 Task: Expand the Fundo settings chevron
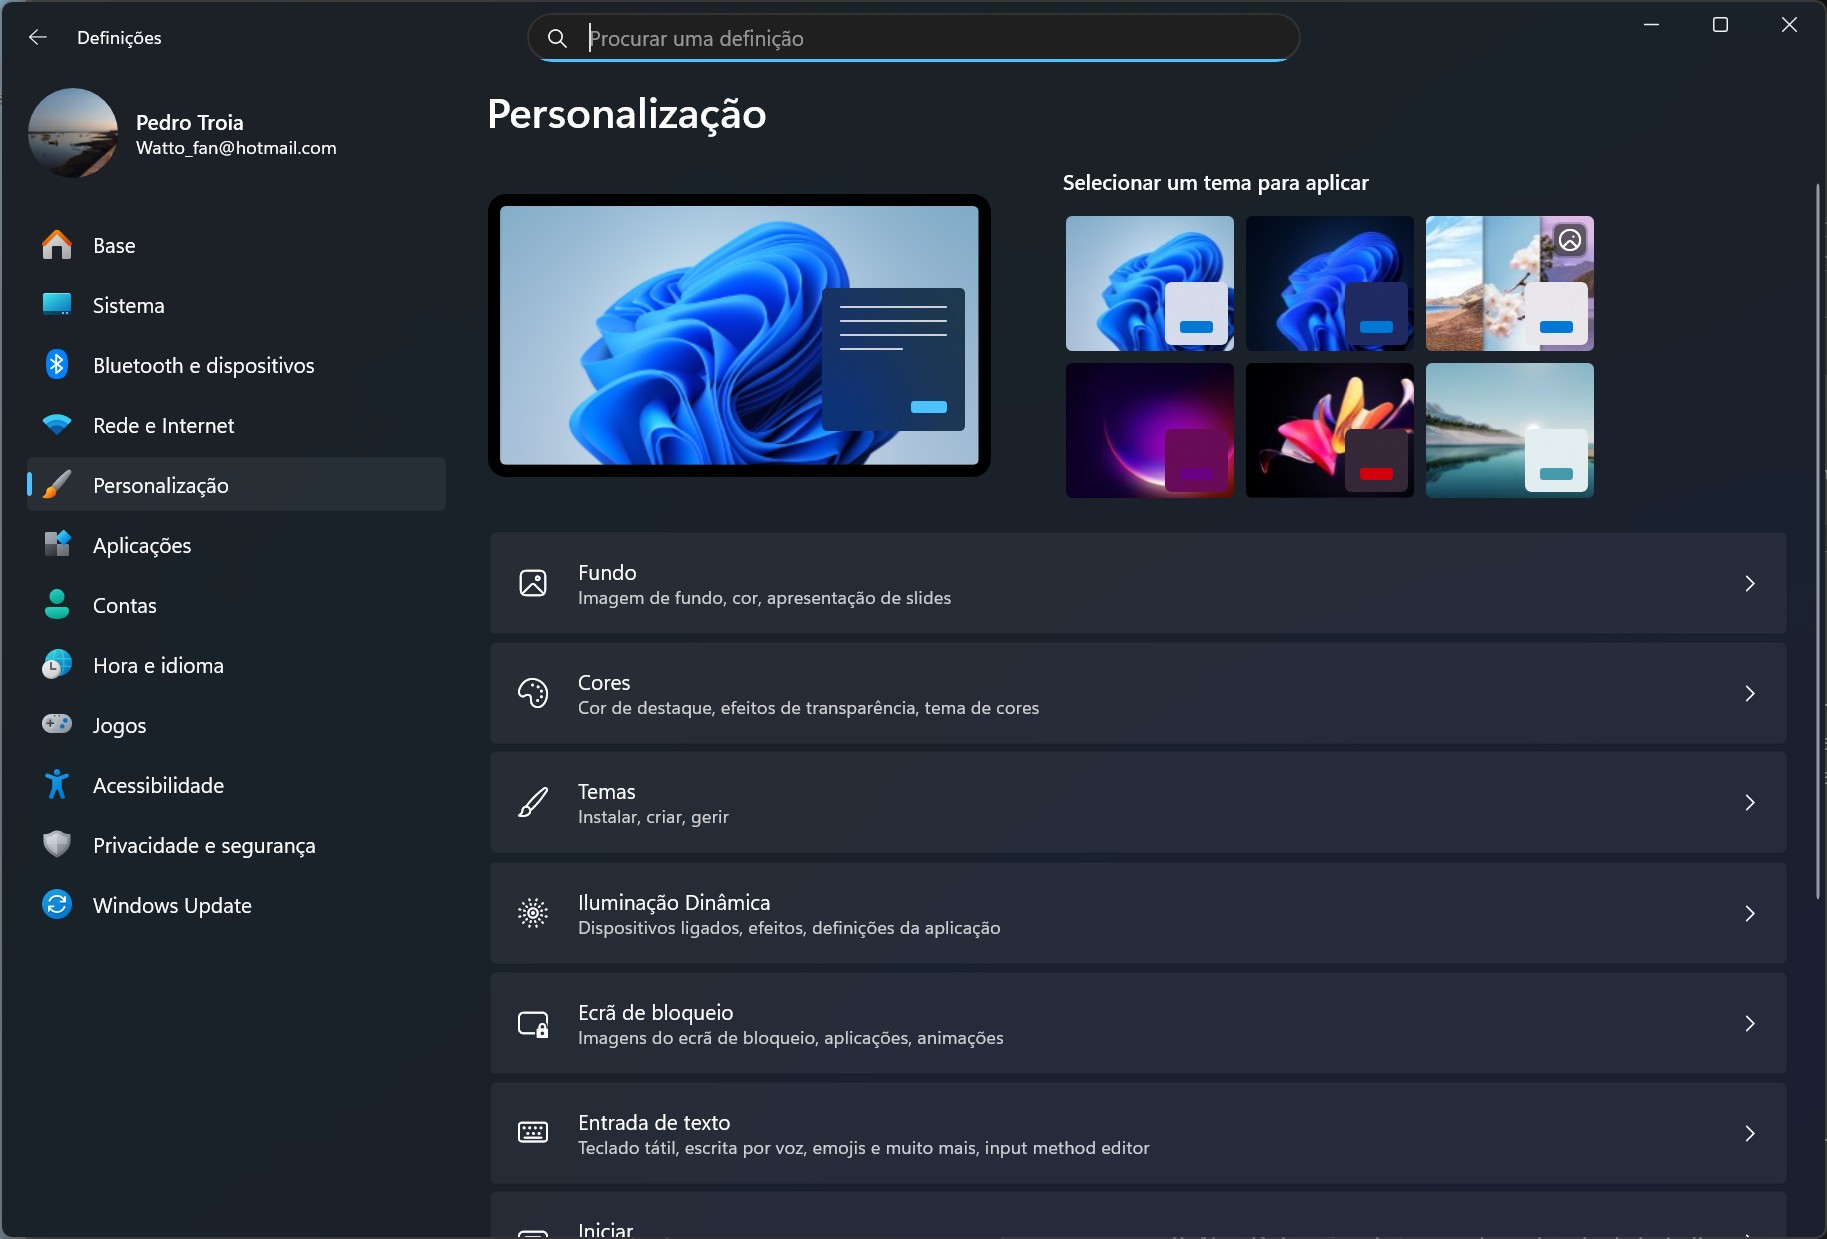click(x=1749, y=583)
